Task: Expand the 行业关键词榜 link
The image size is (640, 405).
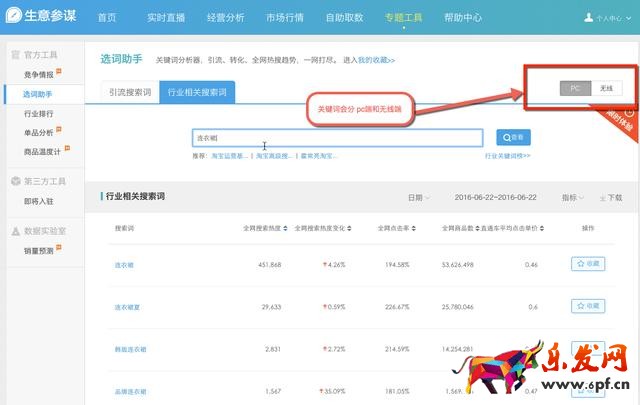Action: click(x=507, y=156)
